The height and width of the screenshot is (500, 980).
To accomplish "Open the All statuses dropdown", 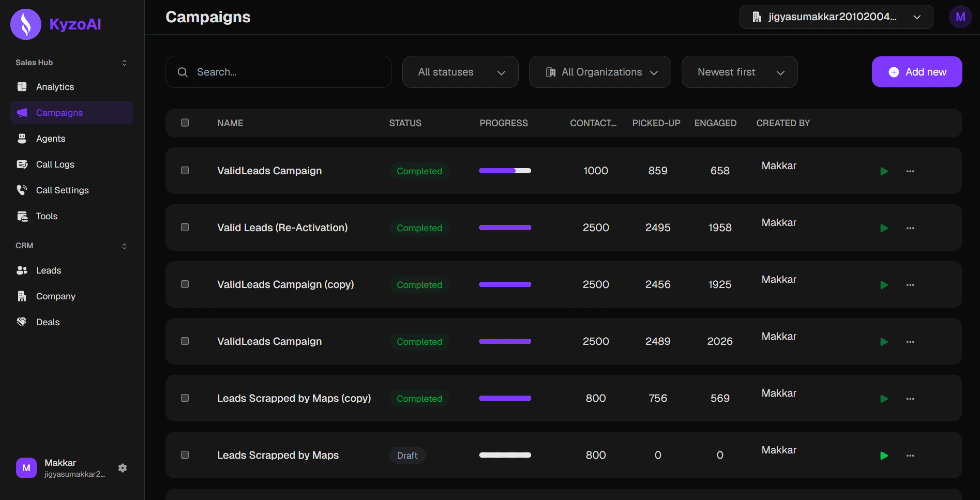I will pos(460,72).
